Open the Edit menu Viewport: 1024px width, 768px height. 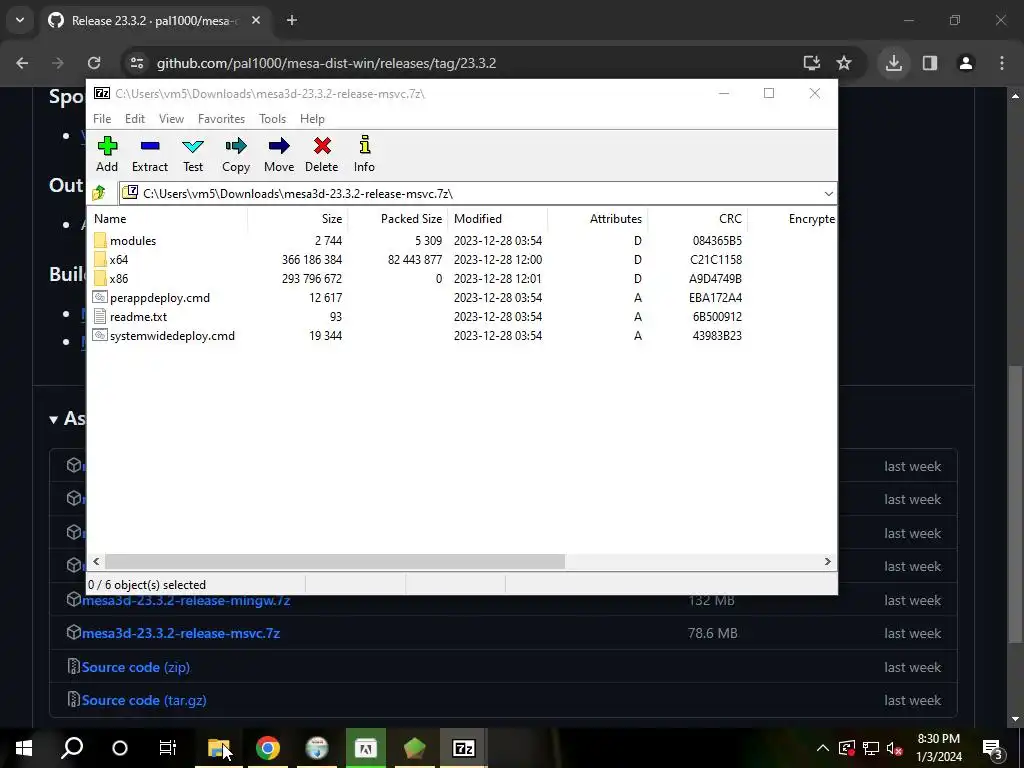coord(135,119)
